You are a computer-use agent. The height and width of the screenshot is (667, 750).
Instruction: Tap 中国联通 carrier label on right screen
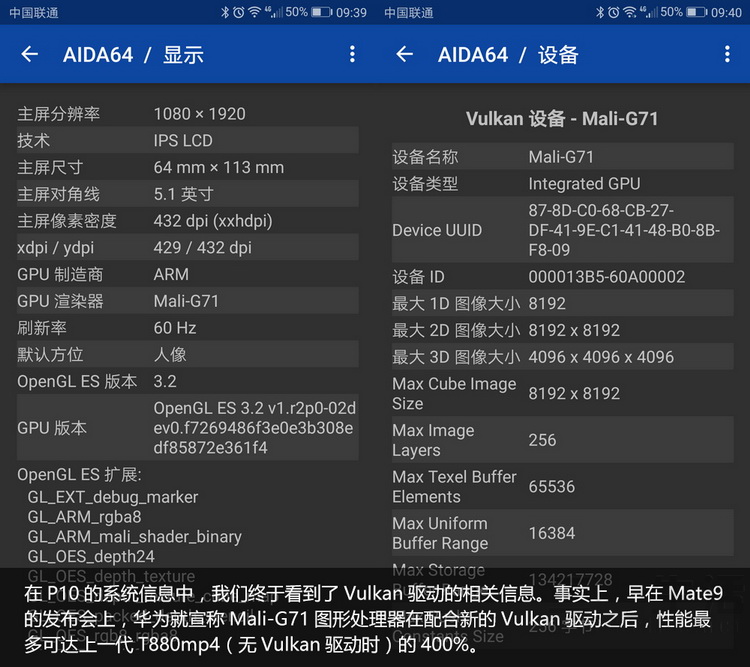(x=408, y=12)
